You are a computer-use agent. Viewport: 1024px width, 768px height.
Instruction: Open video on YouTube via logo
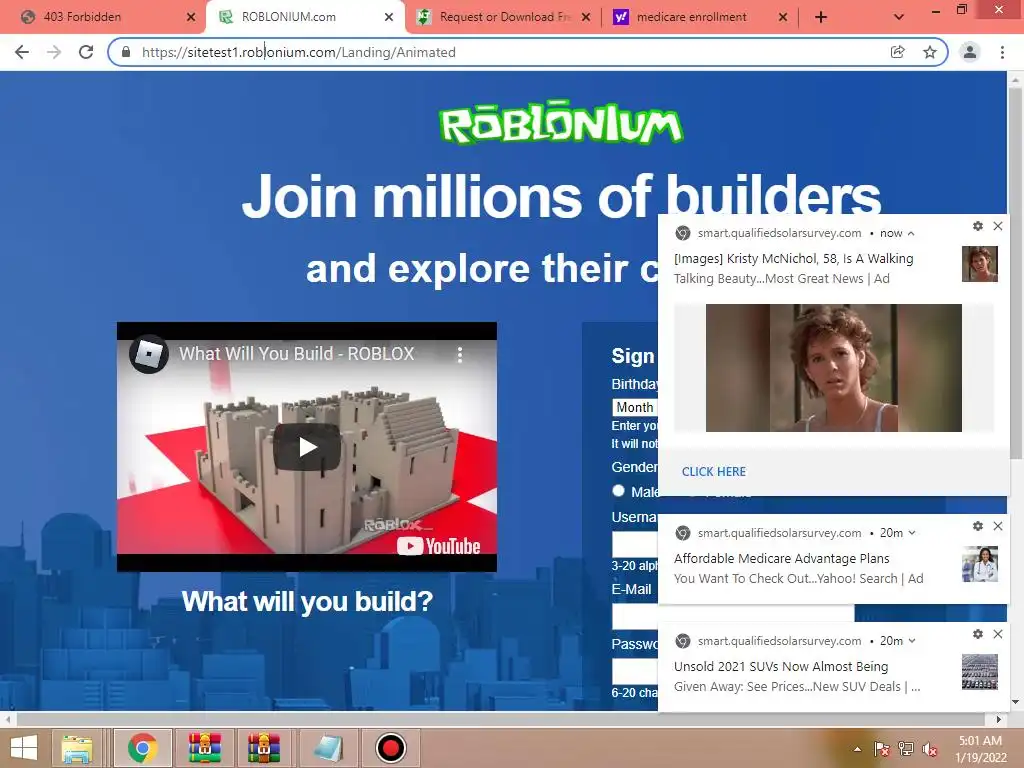tap(439, 545)
